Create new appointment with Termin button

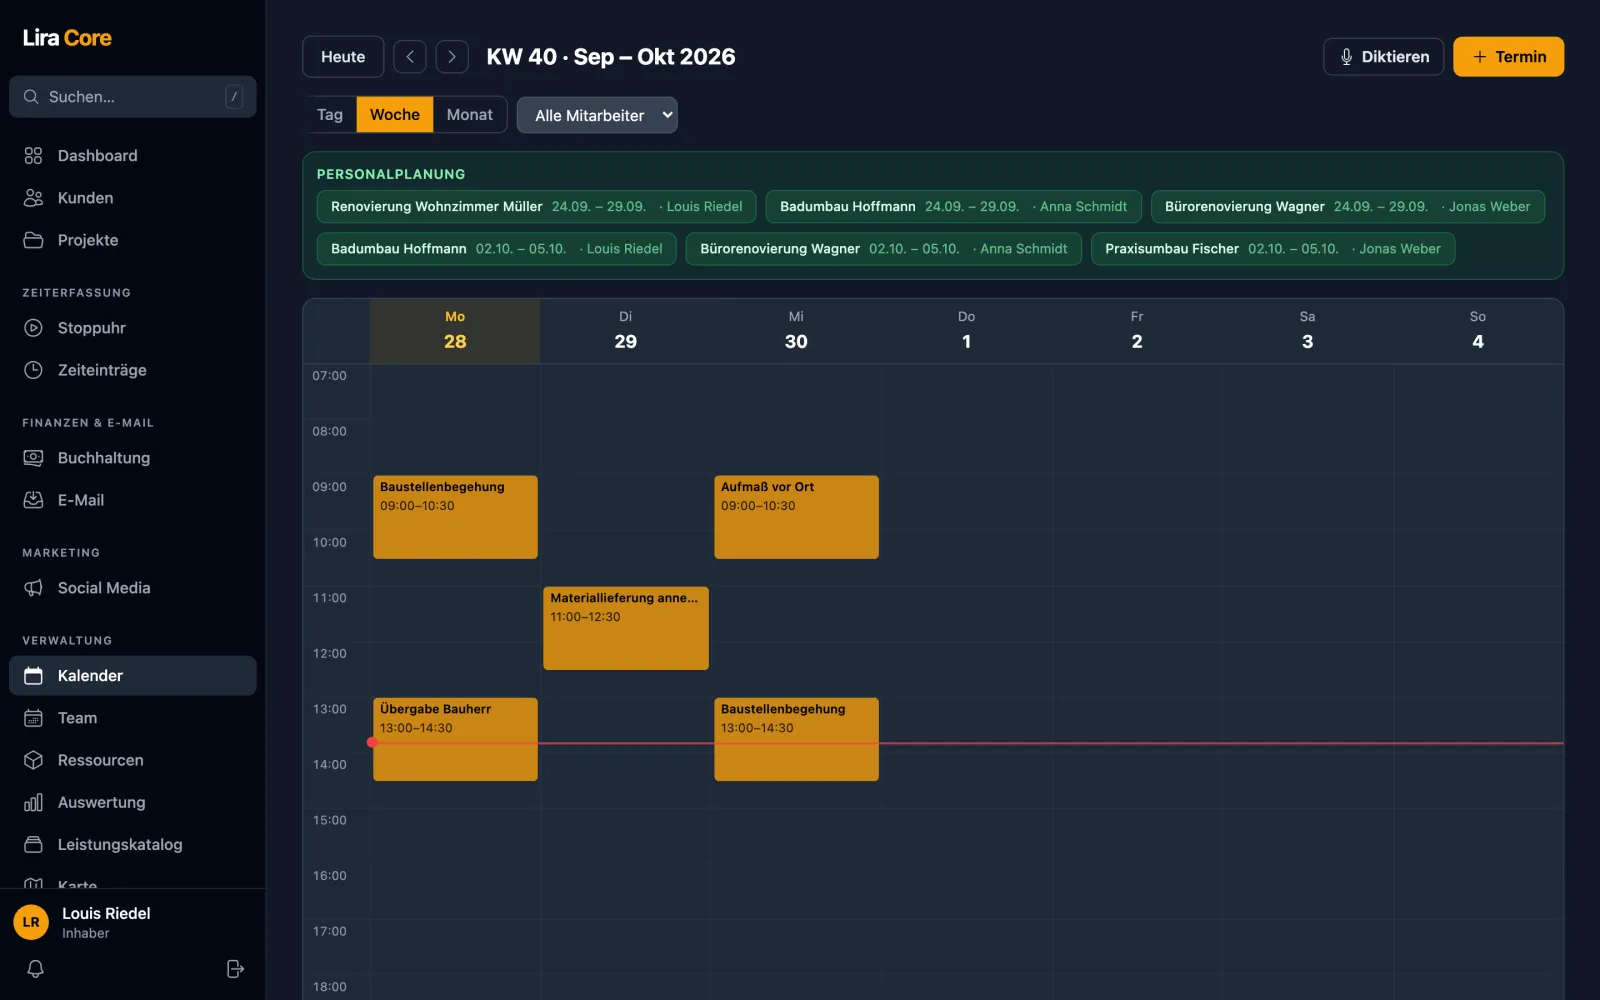pos(1508,57)
